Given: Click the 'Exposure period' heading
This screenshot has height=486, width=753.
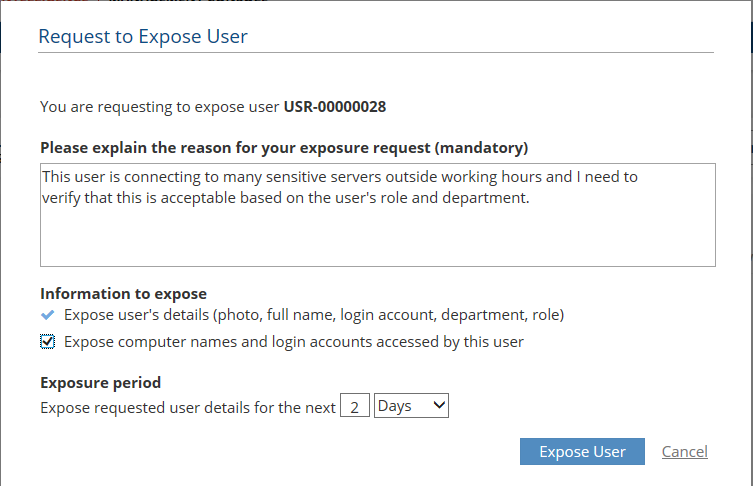Looking at the screenshot, I should 100,382.
